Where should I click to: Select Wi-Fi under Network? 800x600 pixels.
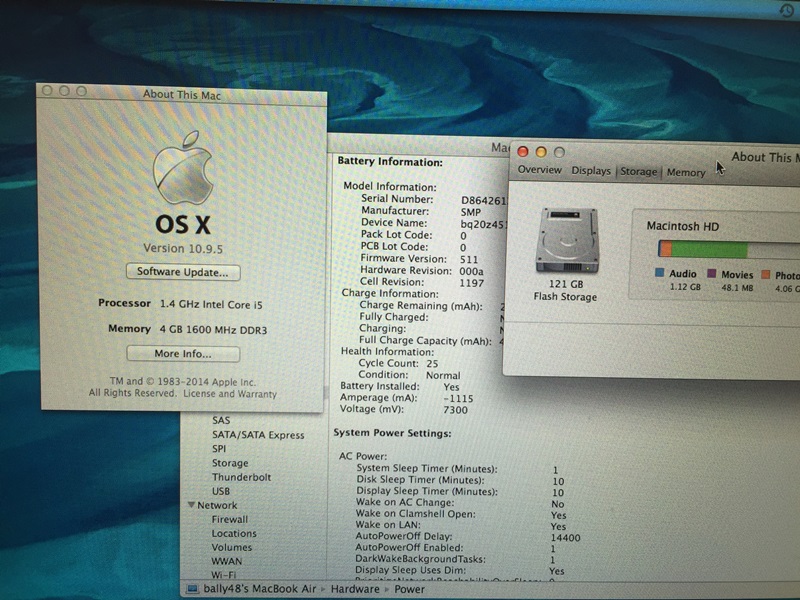(x=223, y=574)
